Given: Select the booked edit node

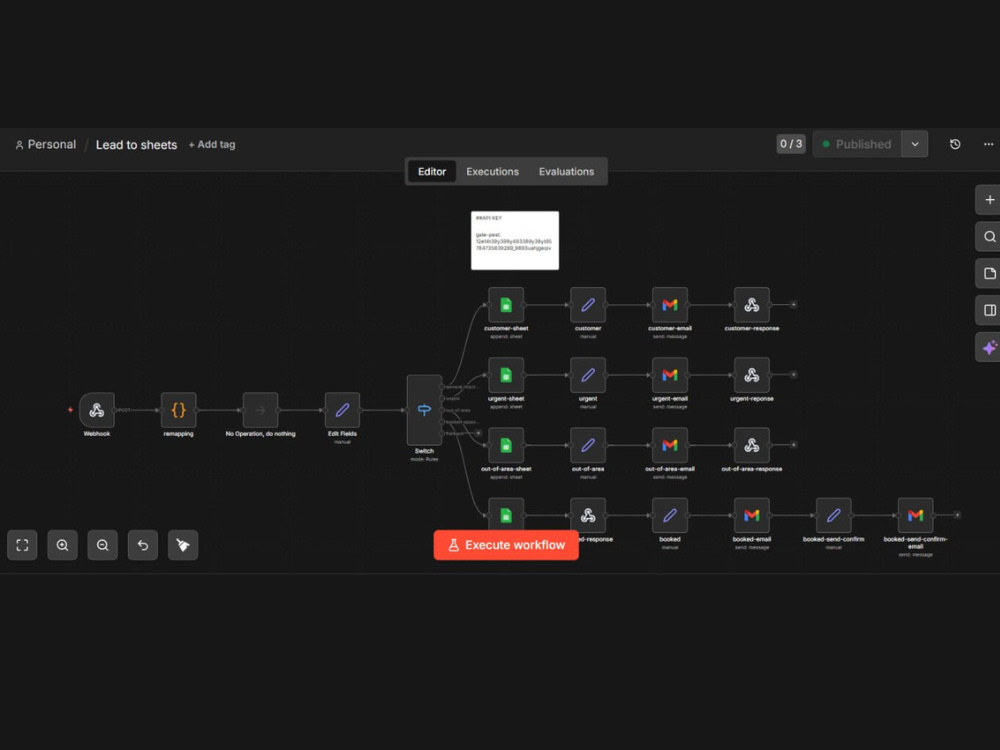Looking at the screenshot, I should pos(670,515).
